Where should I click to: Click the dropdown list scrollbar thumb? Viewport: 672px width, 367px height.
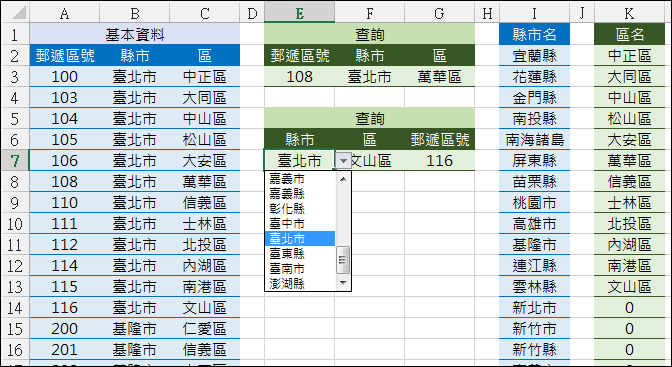point(343,260)
